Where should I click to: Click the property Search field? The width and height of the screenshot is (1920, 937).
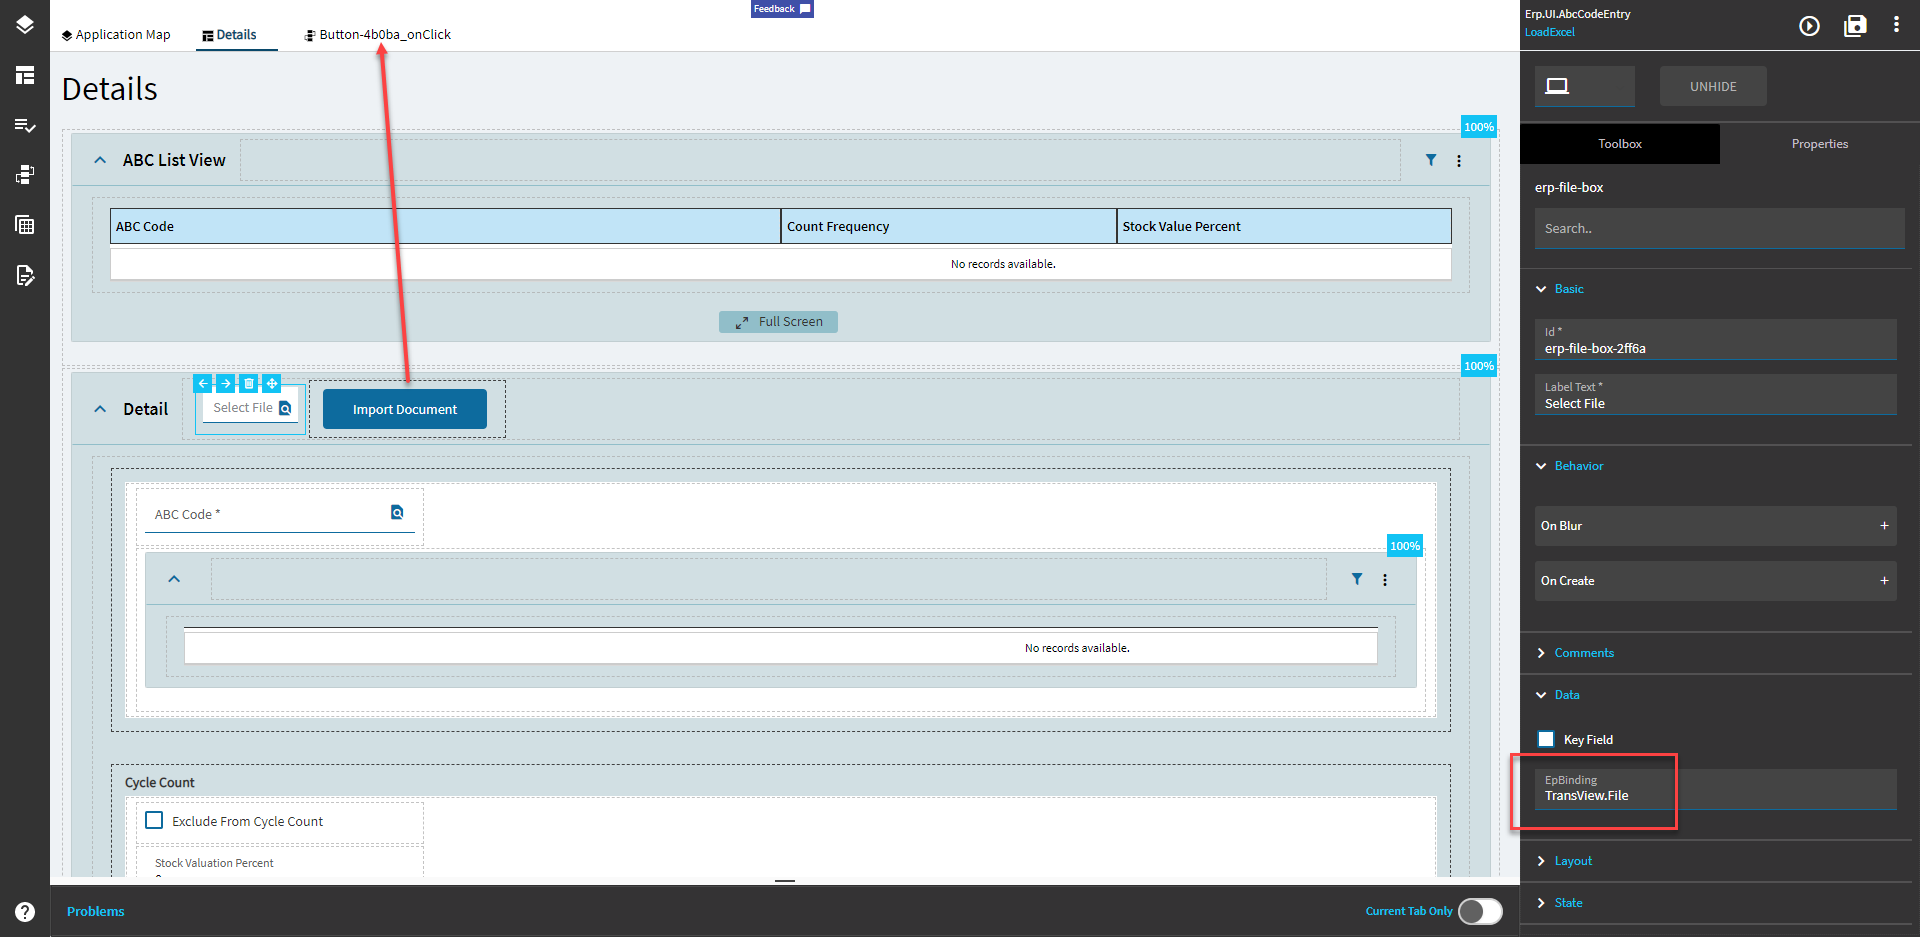point(1720,229)
